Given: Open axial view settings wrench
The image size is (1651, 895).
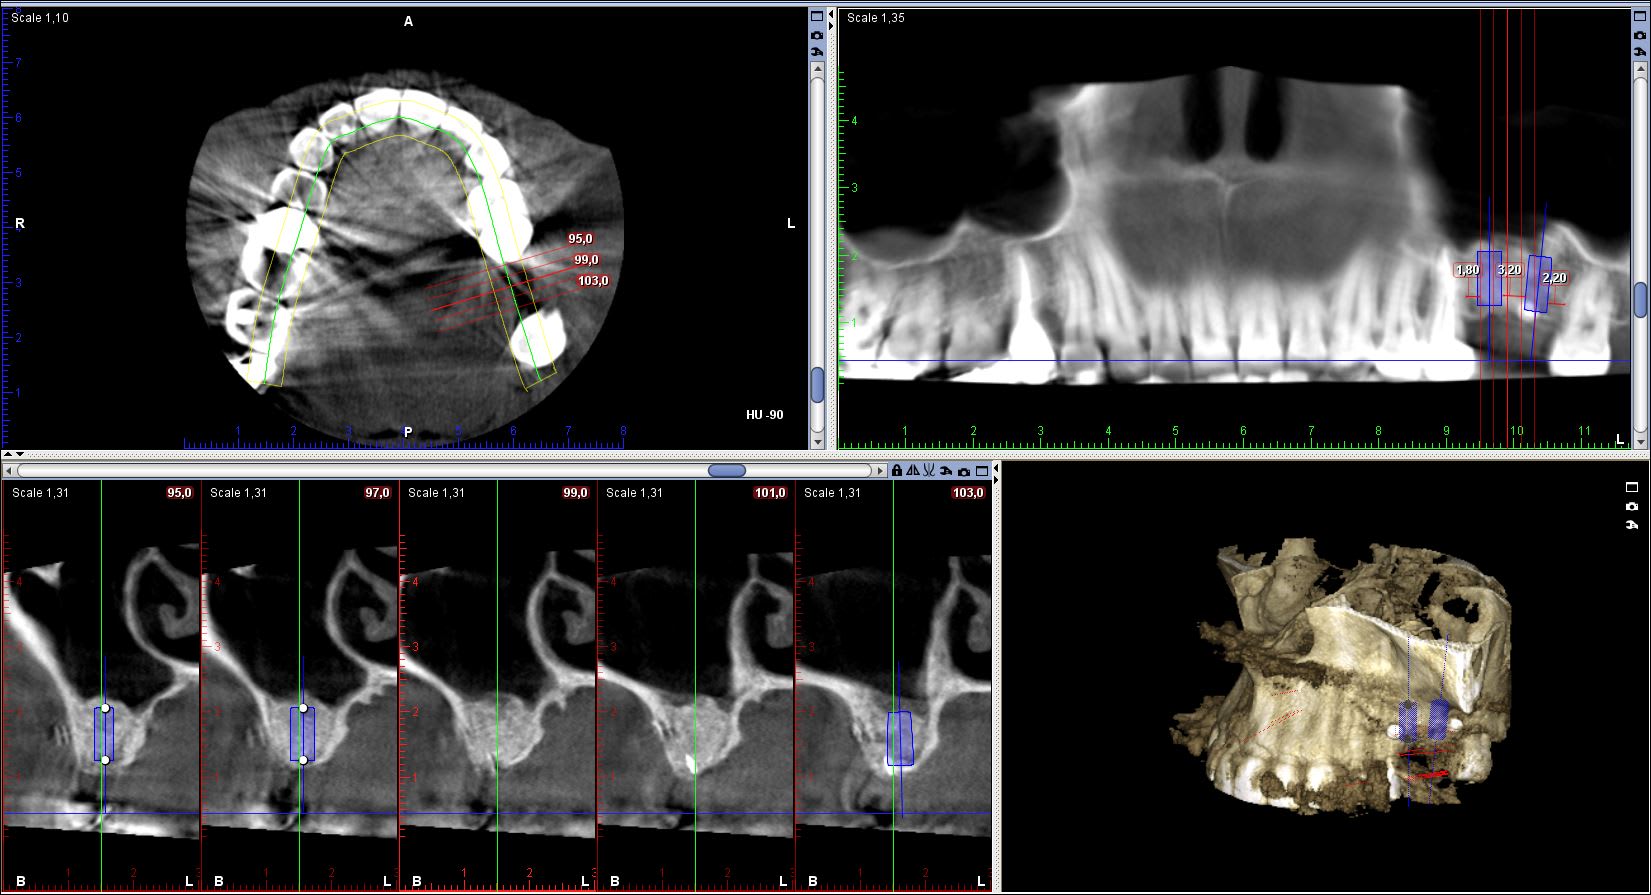Looking at the screenshot, I should click(817, 51).
